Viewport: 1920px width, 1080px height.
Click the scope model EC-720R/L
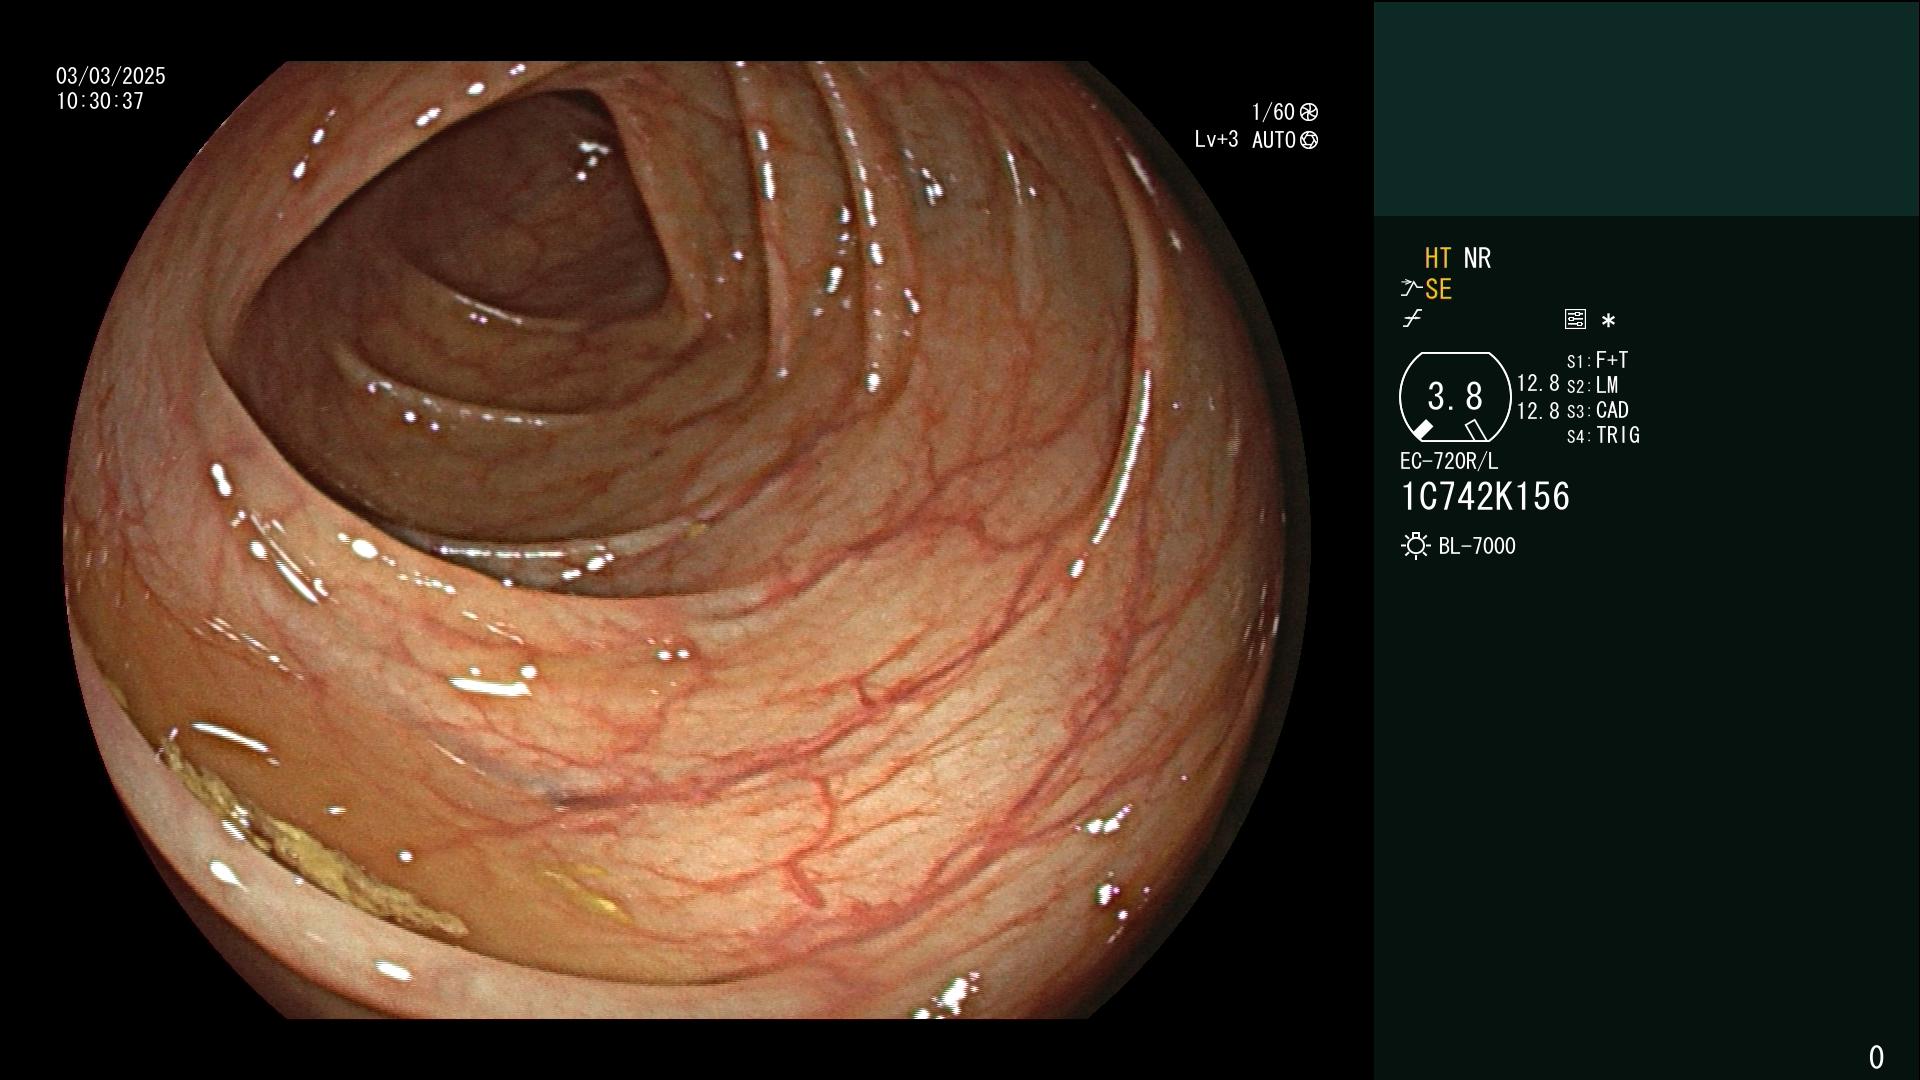tap(1449, 461)
